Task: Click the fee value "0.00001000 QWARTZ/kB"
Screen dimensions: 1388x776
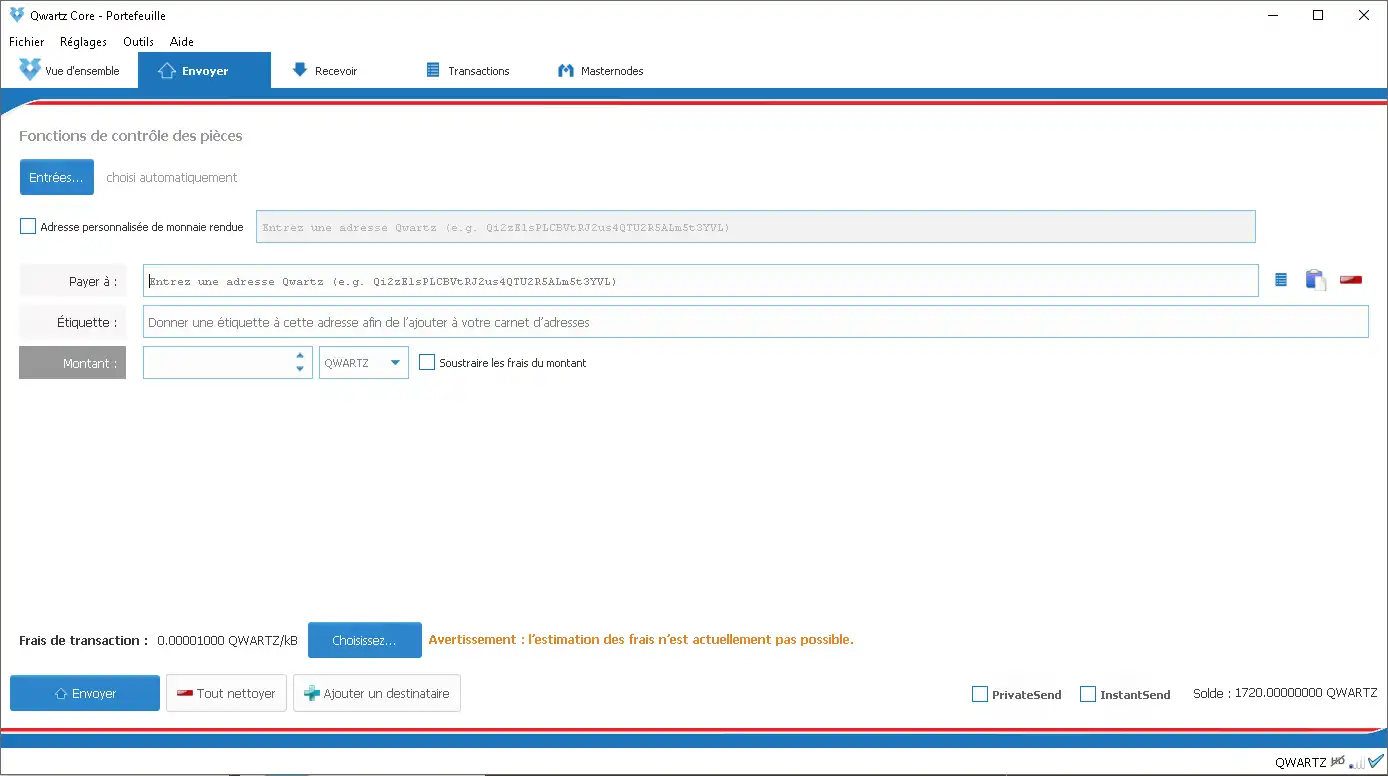Action: (x=228, y=640)
